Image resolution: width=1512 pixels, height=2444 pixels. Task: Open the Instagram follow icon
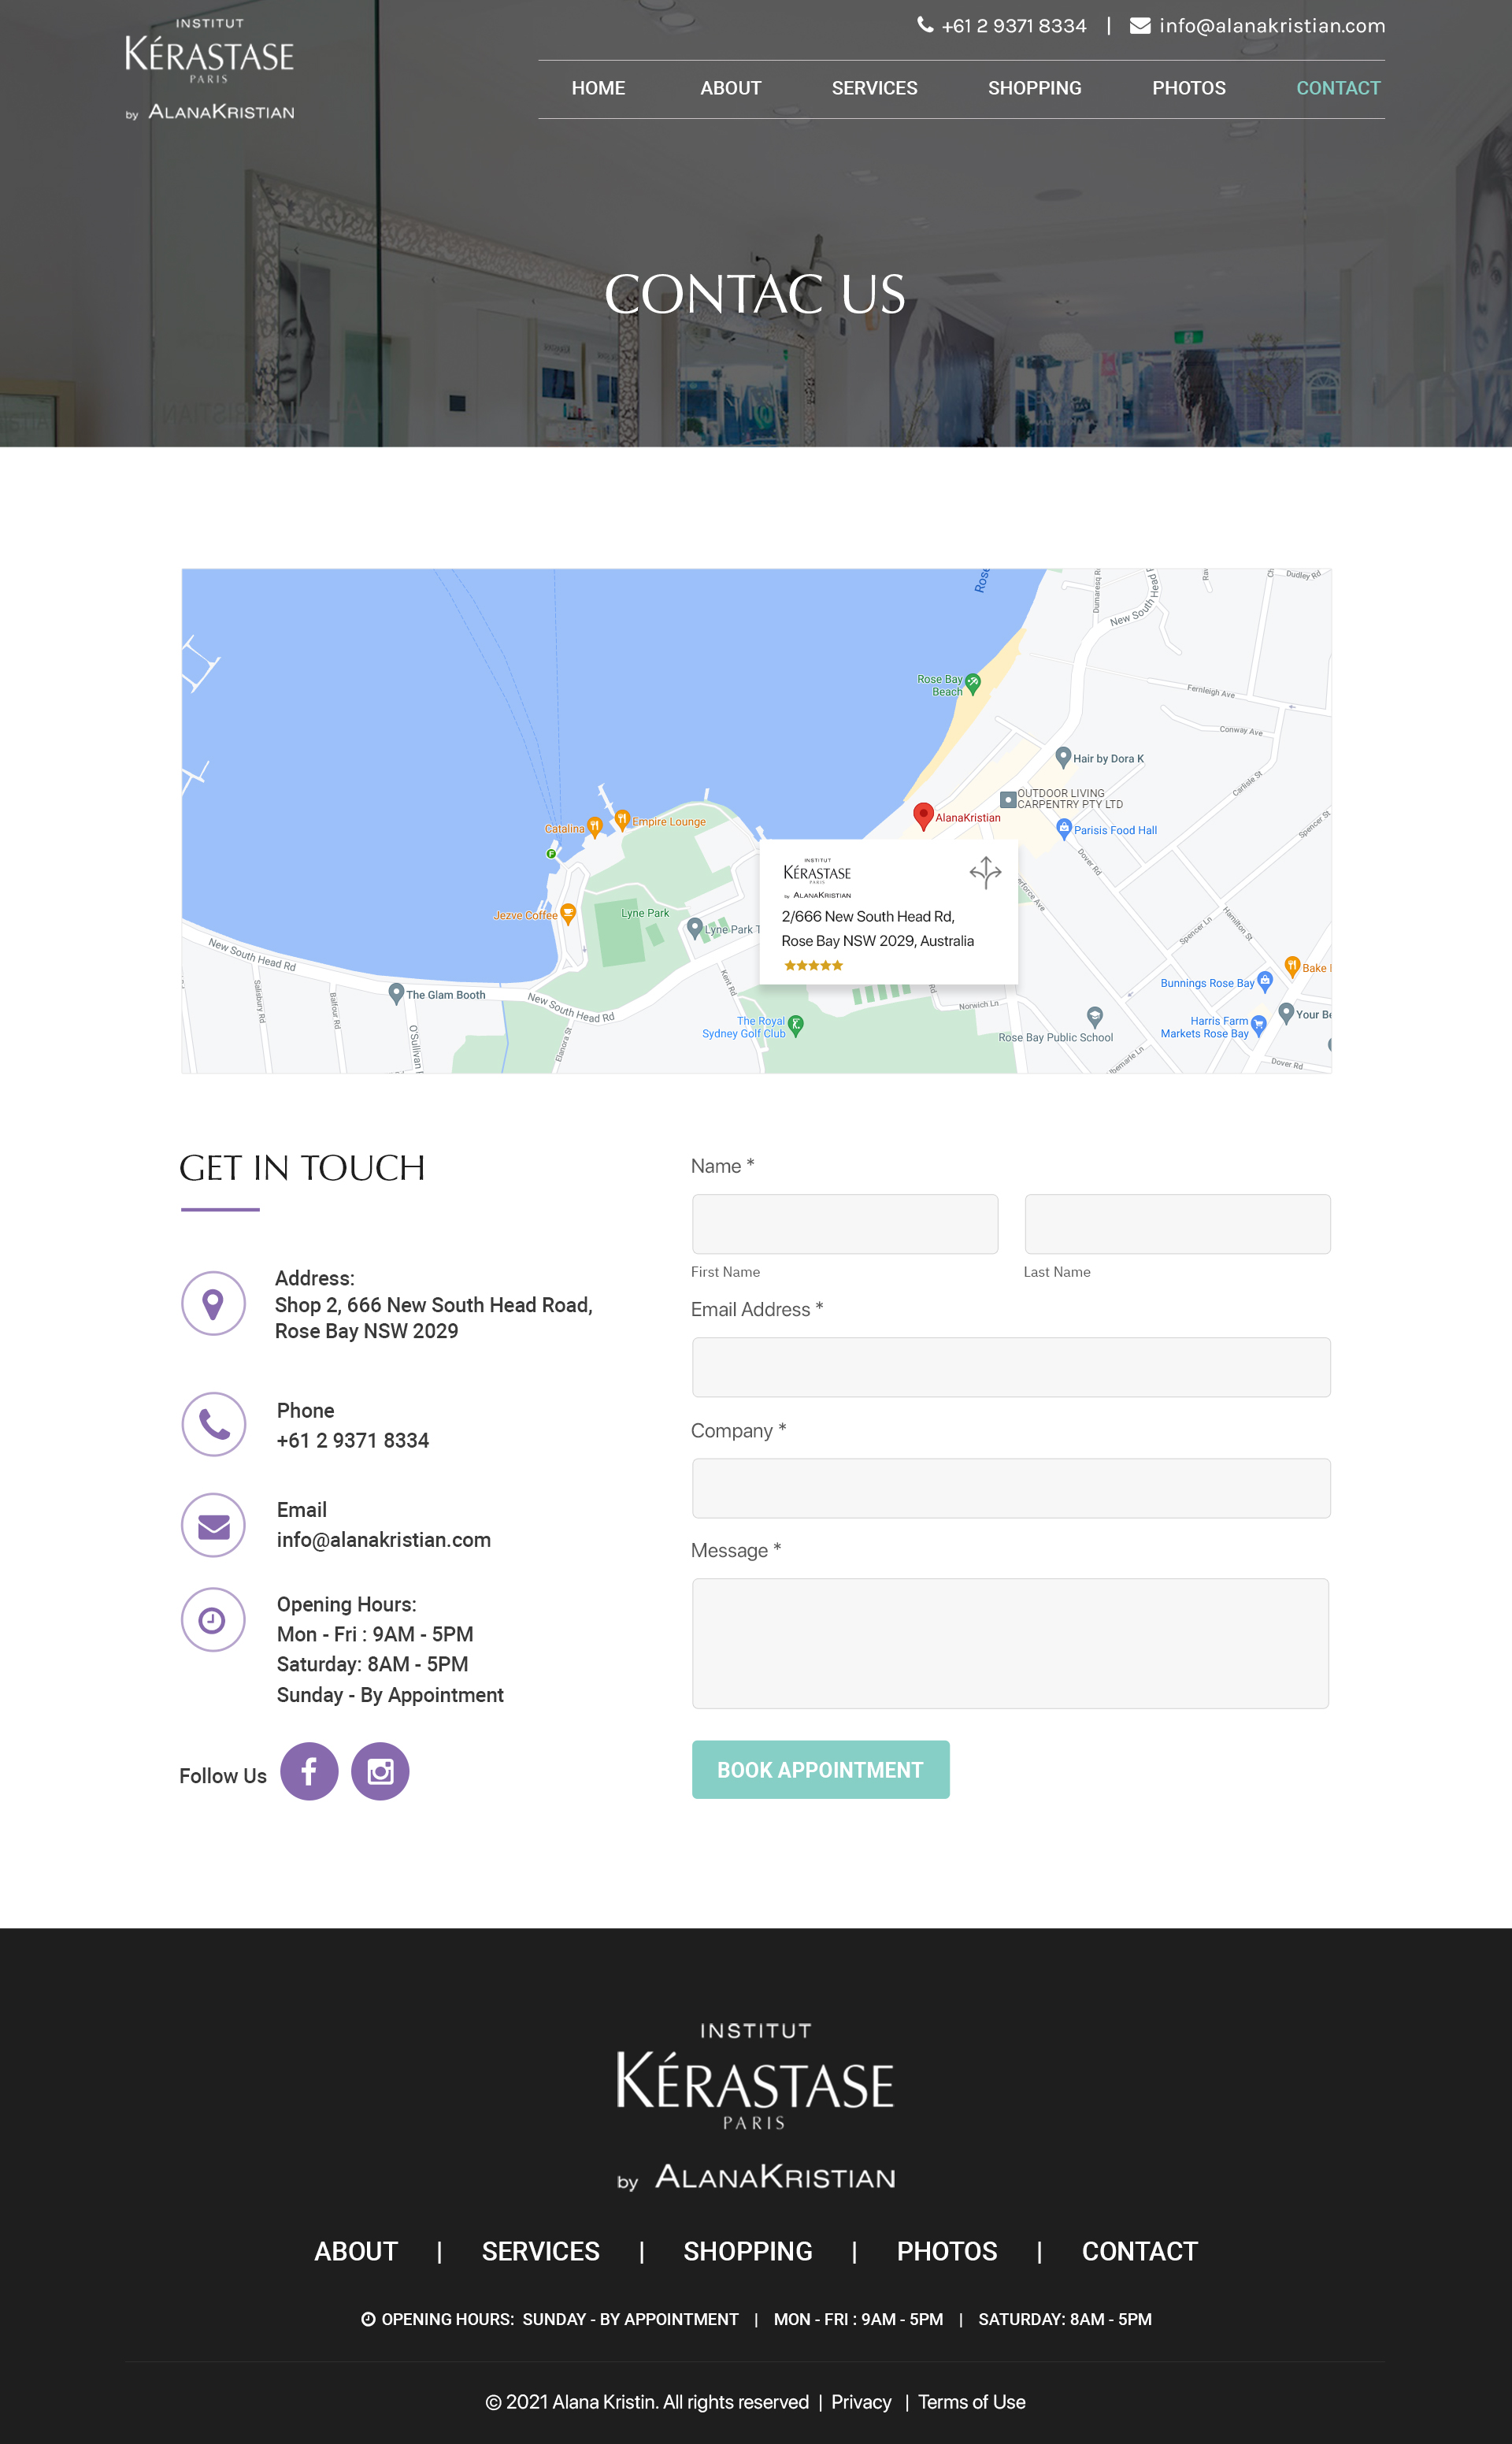click(380, 1771)
